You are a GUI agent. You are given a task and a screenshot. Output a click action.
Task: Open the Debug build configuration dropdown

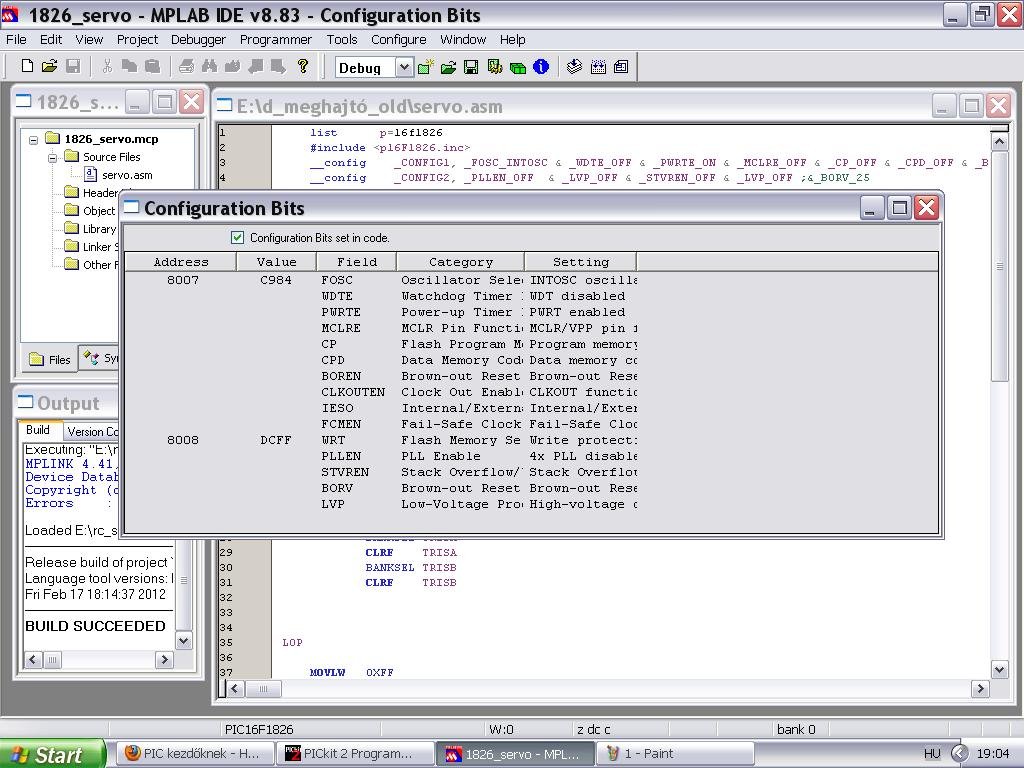[404, 67]
